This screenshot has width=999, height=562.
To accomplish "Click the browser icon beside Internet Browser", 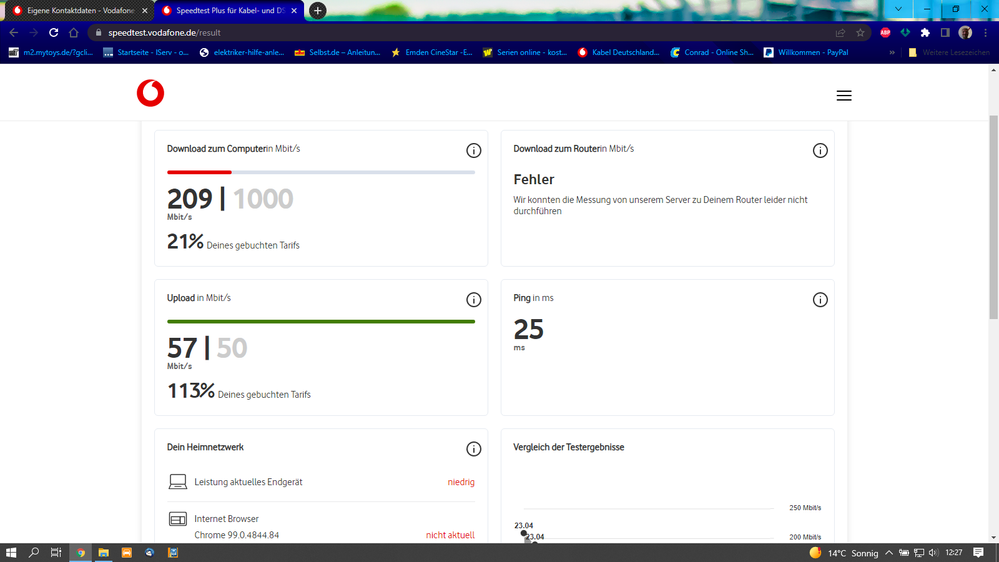I will (178, 519).
